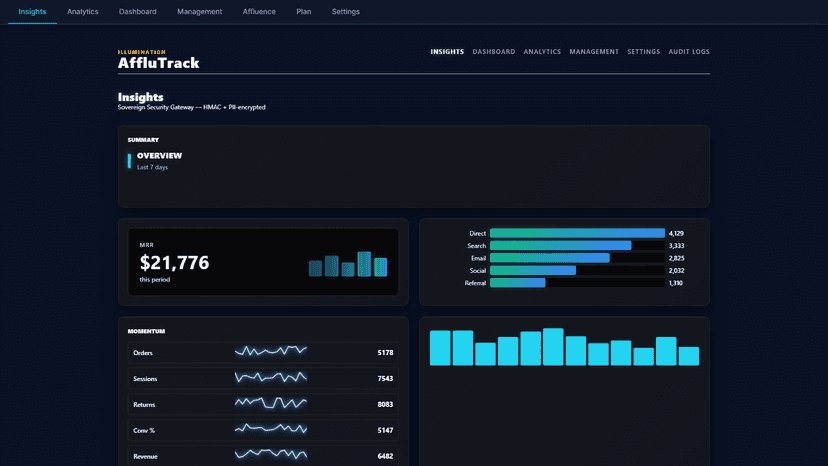The image size is (828, 466).
Task: Click the 5178 Orders value
Action: (x=385, y=352)
